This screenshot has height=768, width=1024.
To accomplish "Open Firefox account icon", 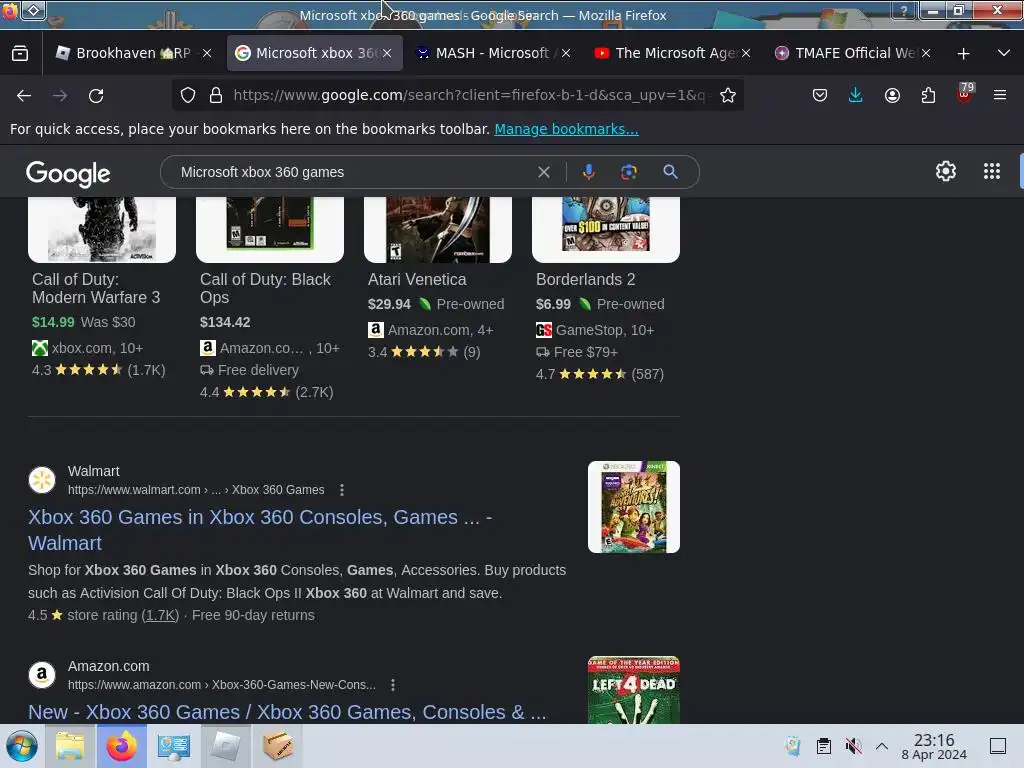I will (892, 95).
